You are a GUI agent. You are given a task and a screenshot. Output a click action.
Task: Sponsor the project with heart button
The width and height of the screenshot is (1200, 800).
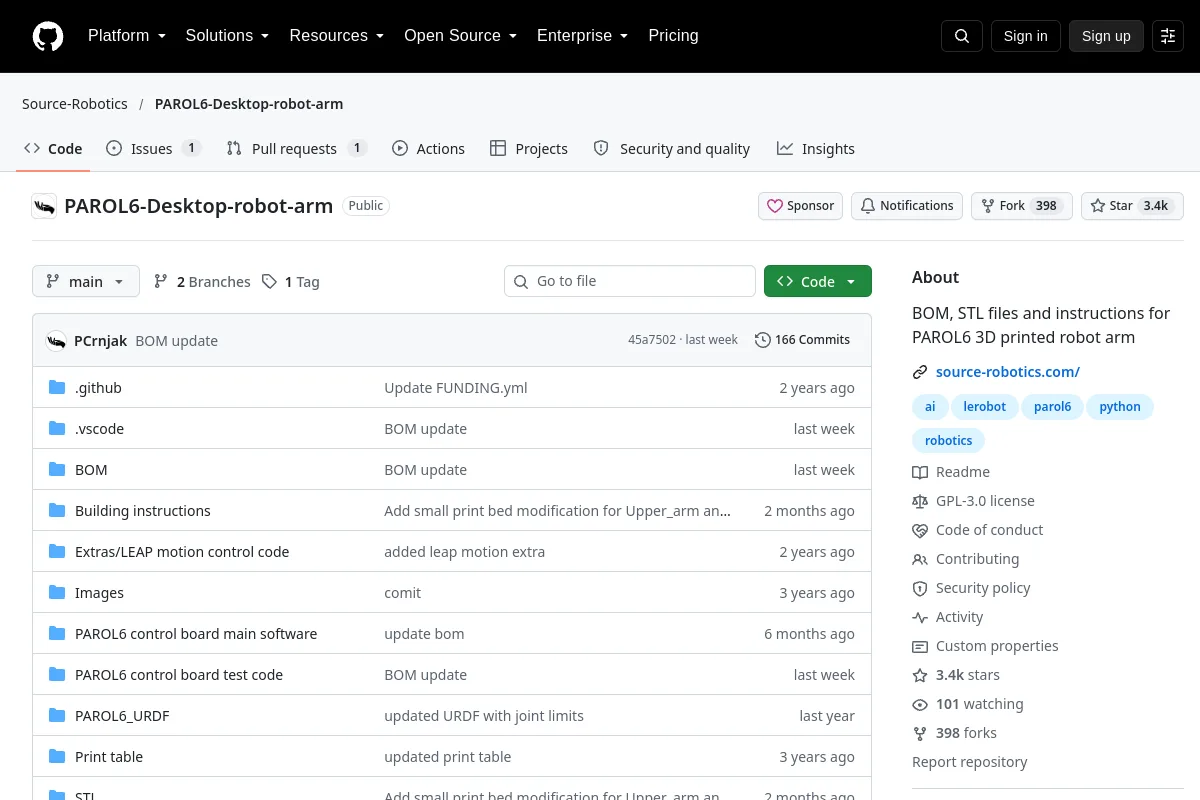(x=800, y=206)
